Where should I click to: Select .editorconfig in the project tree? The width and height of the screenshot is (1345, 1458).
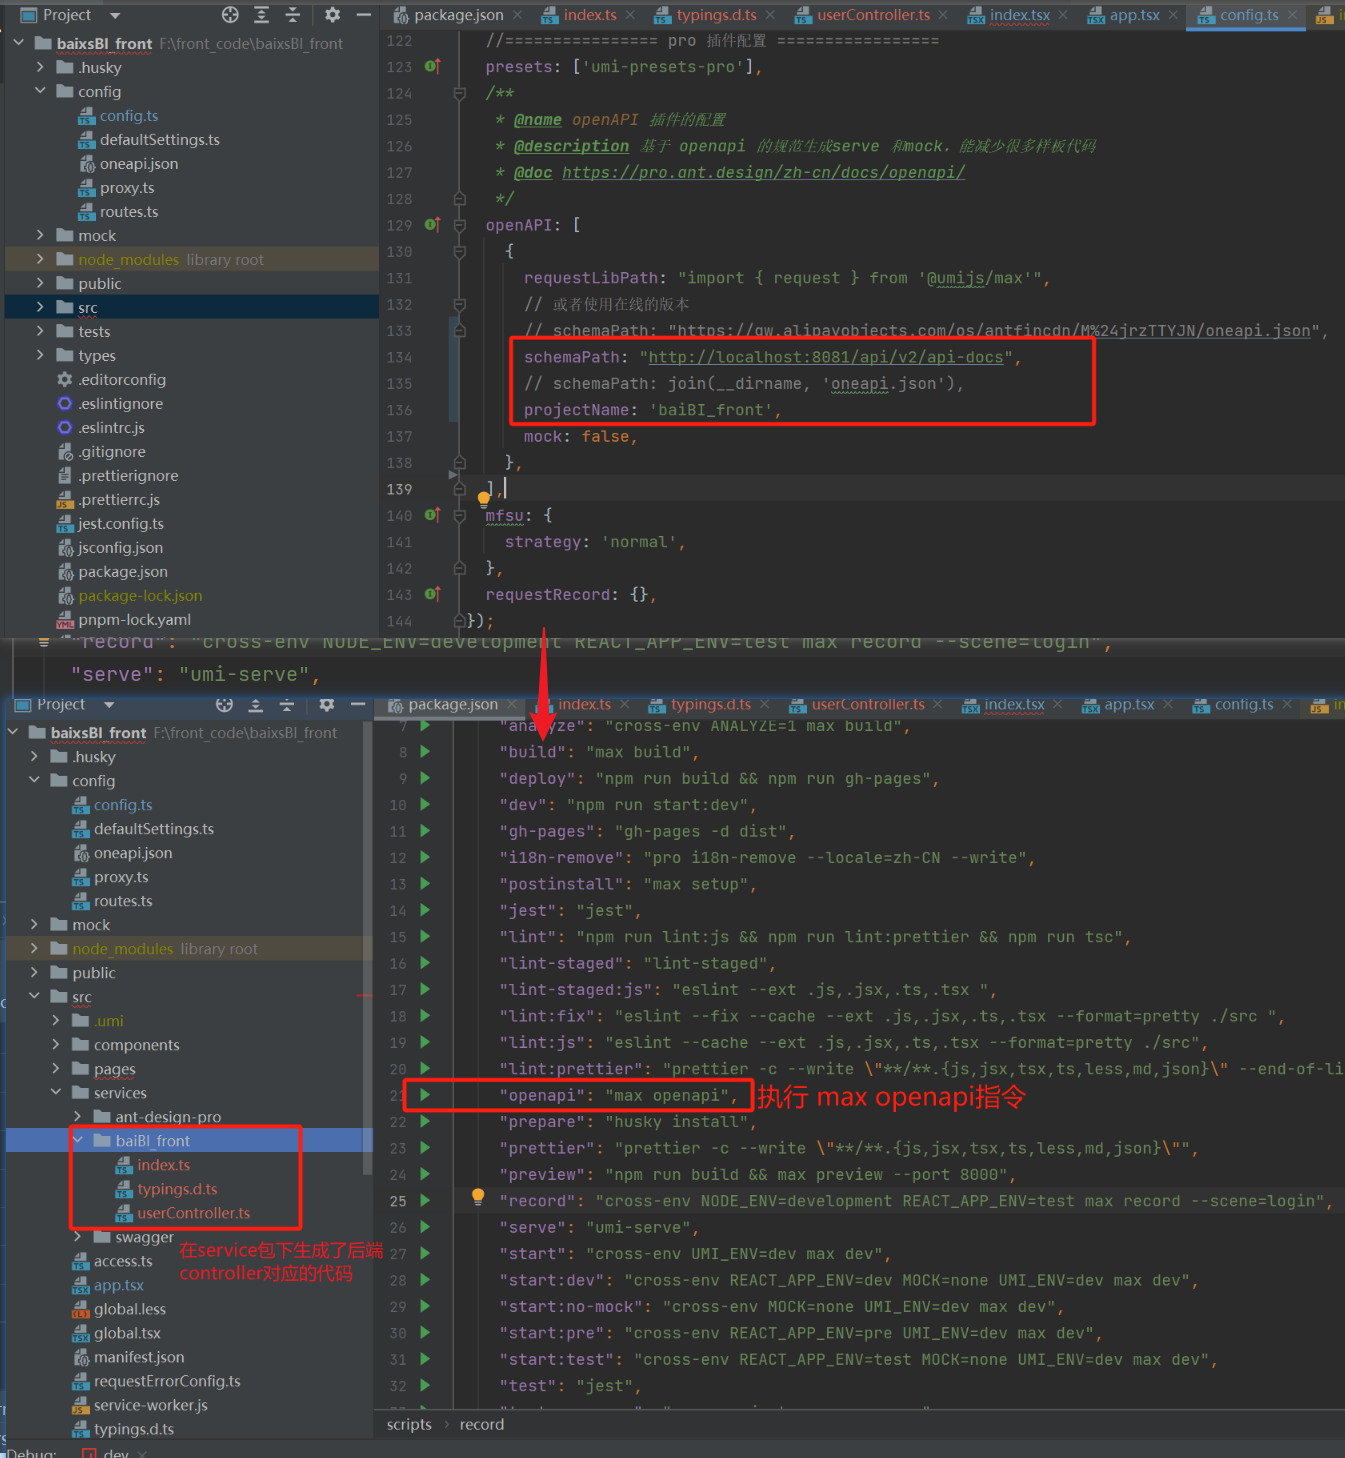(122, 379)
